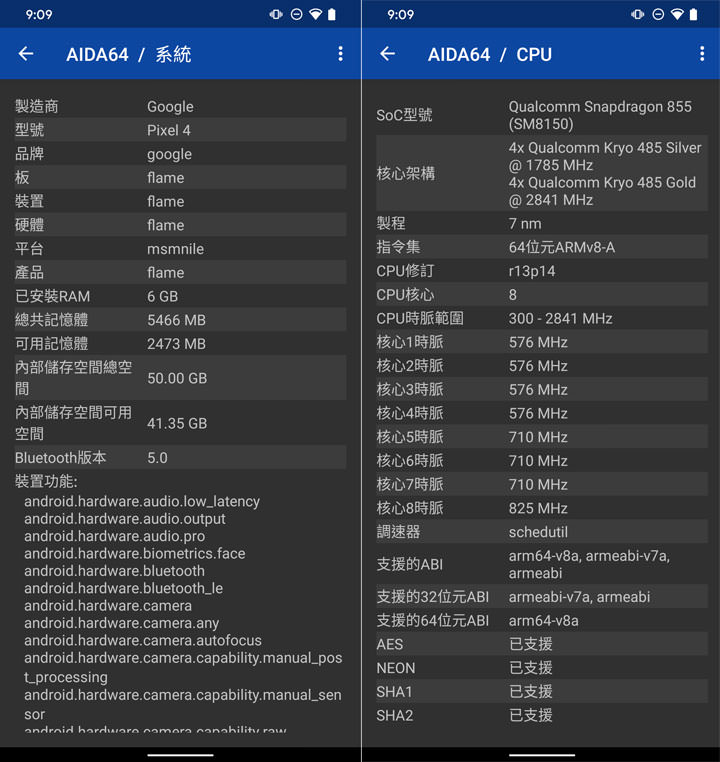This screenshot has width=720, height=762.
Task: Go back from the AIDA64 系統 screen
Action: click(26, 54)
